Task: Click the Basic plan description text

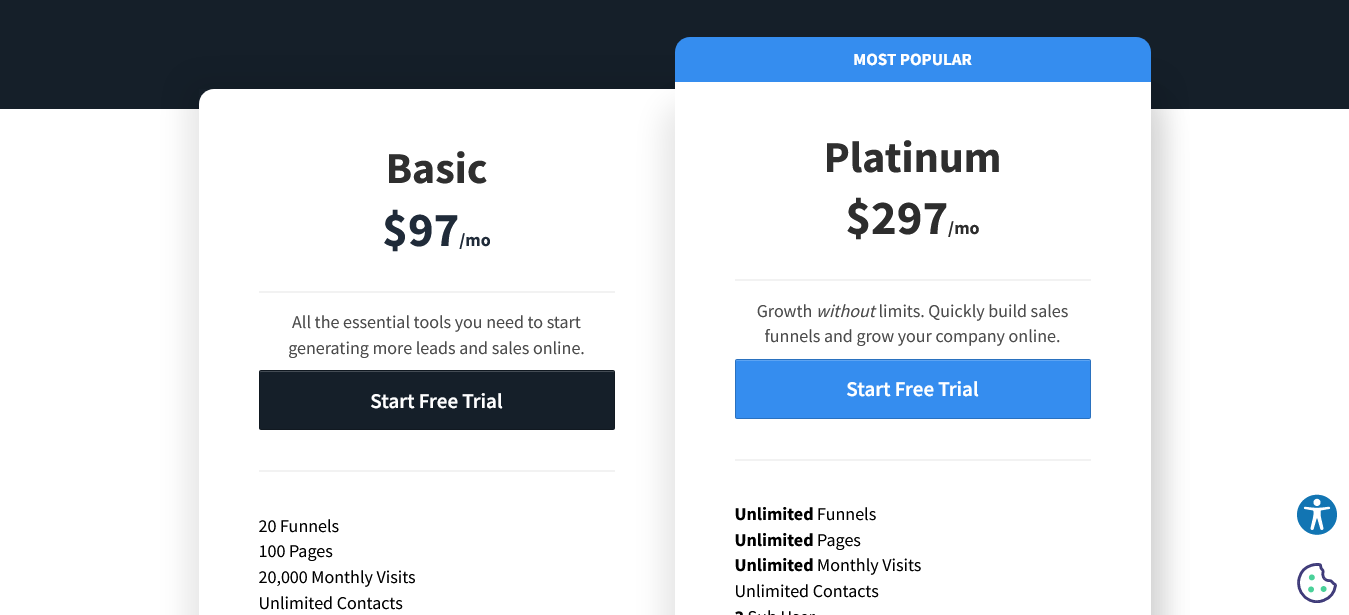Action: coord(436,335)
